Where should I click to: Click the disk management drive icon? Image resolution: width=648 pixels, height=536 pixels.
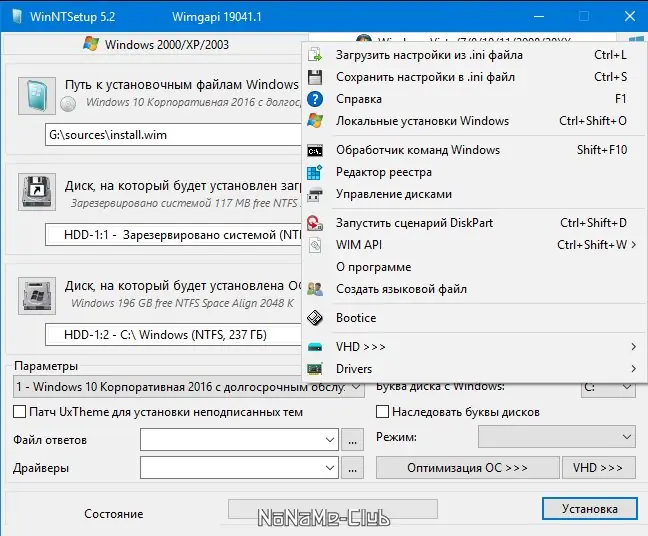click(x=315, y=194)
